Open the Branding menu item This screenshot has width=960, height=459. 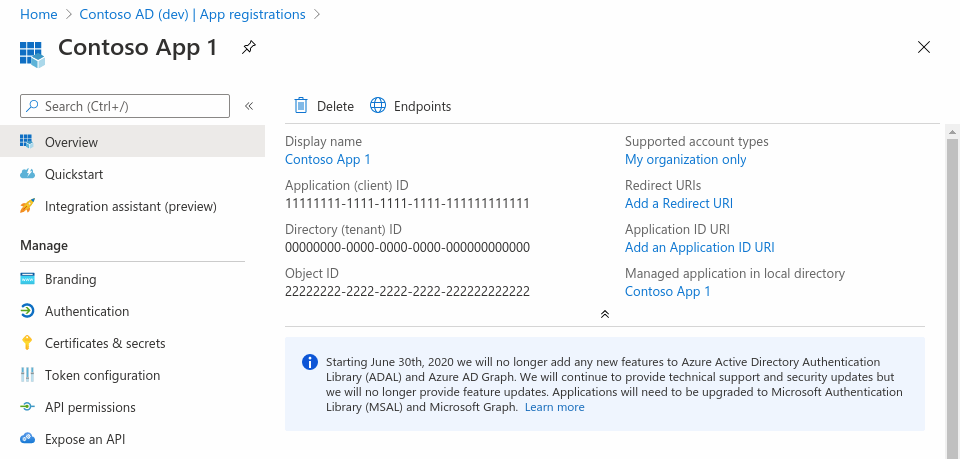coord(70,279)
